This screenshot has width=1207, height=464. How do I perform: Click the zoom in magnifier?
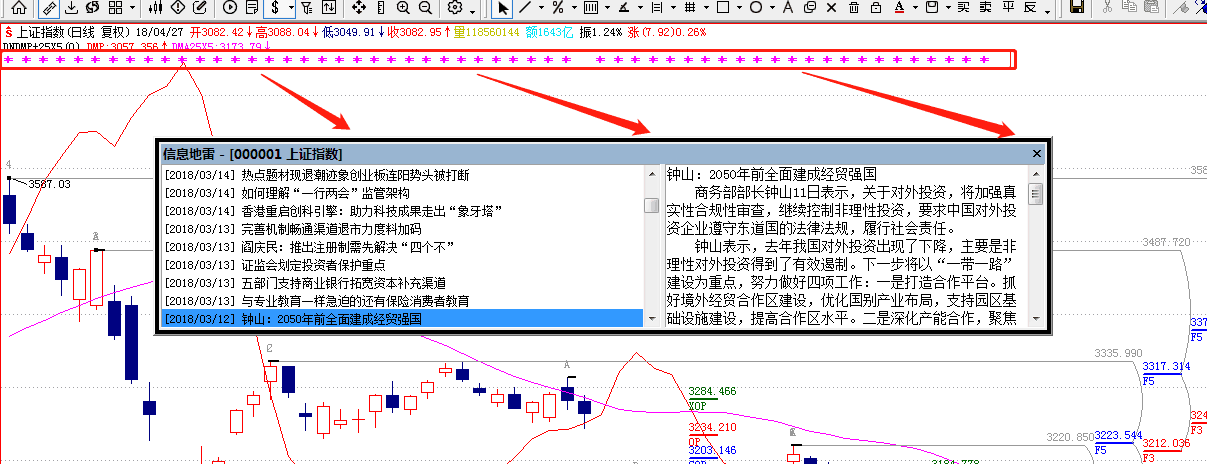pyautogui.click(x=403, y=8)
